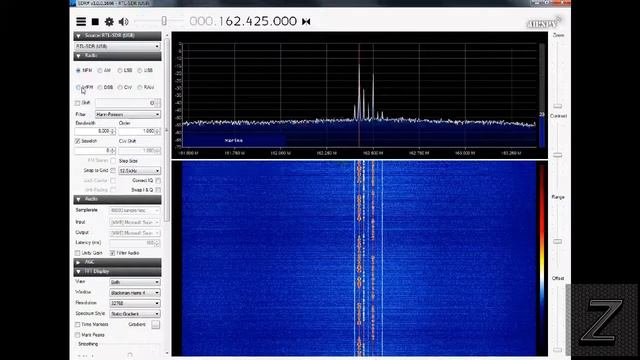
Task: Click the Gradient edit button
Action: click(156, 325)
